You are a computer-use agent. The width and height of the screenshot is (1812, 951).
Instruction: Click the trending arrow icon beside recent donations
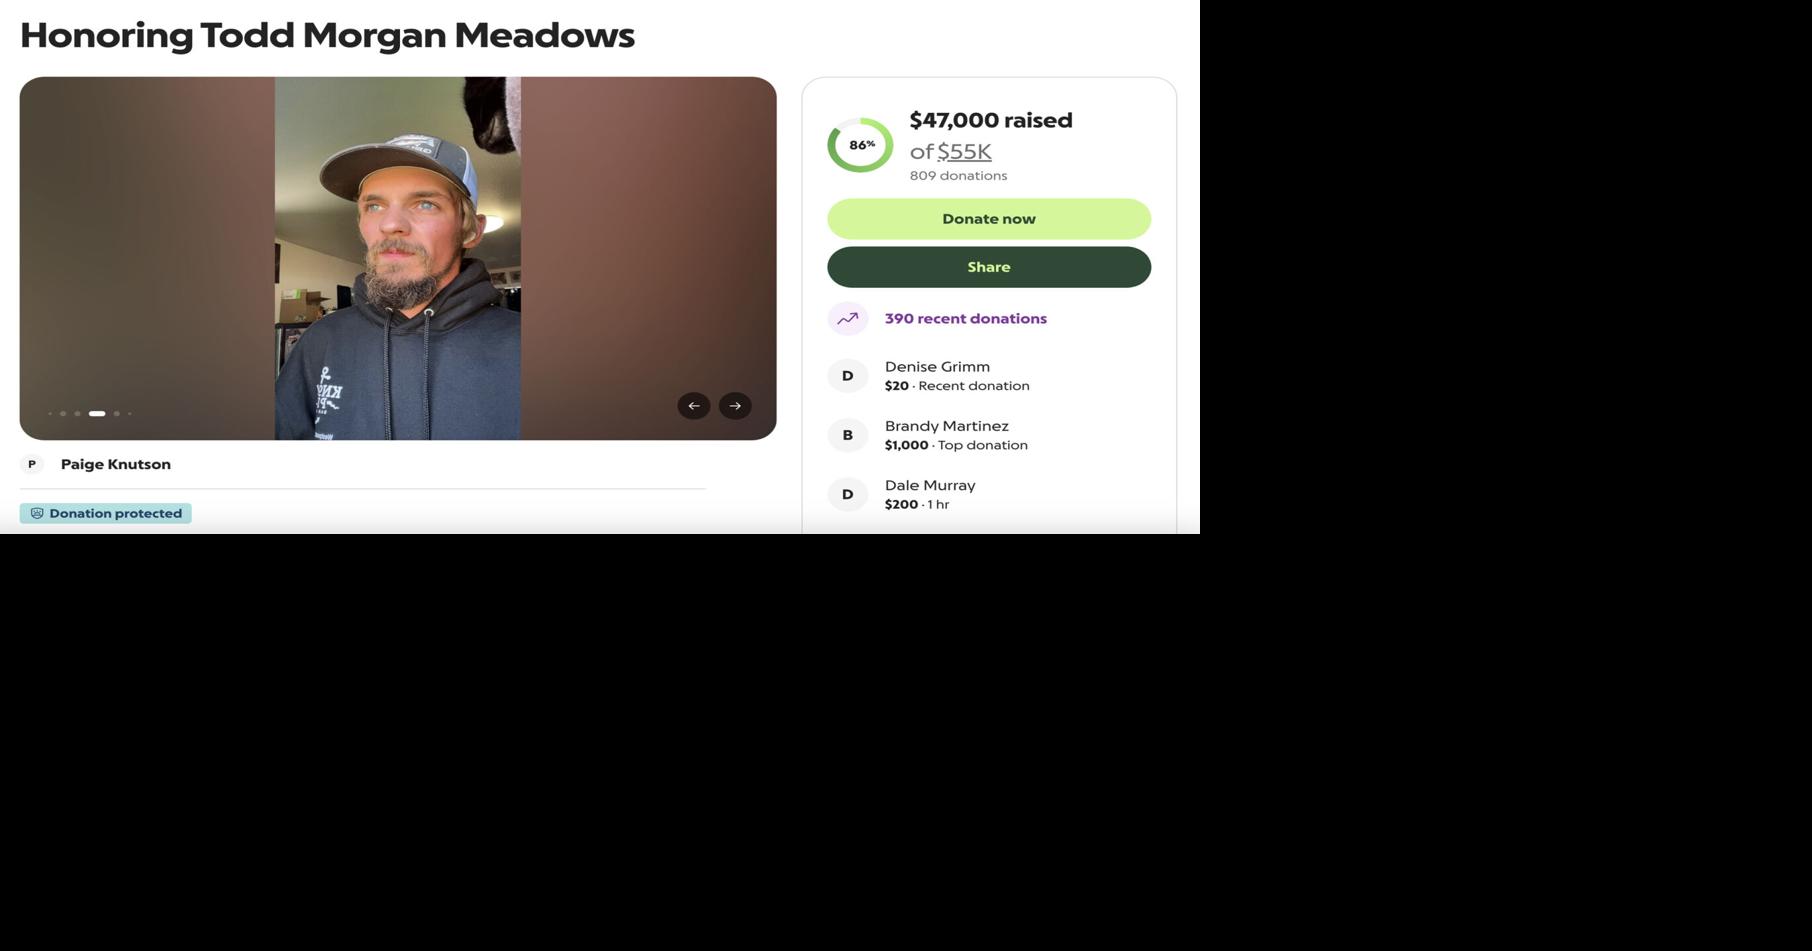847,319
